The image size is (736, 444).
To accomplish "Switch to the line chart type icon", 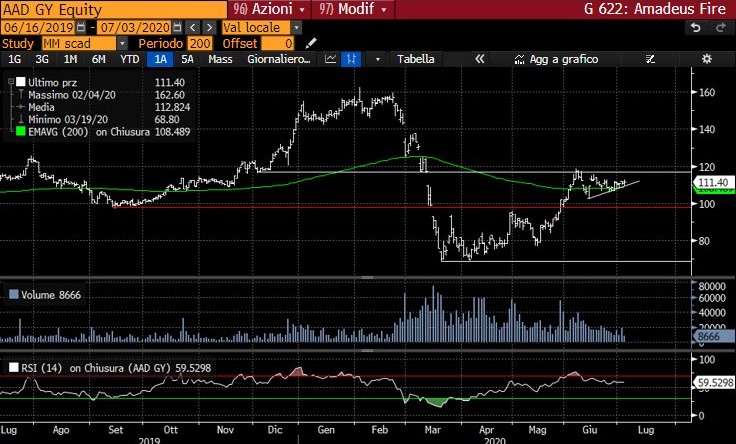I will (x=330, y=59).
